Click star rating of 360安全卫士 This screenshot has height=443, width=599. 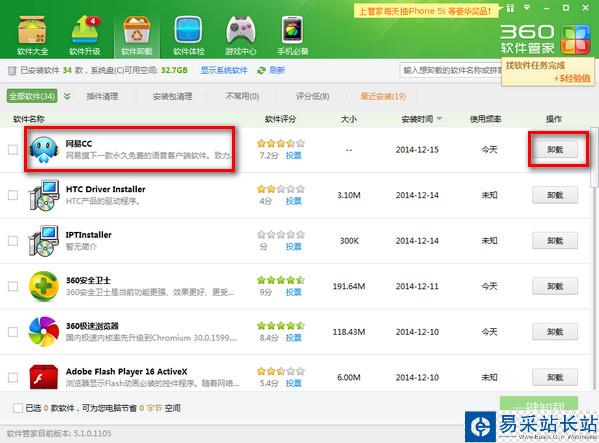coord(281,280)
